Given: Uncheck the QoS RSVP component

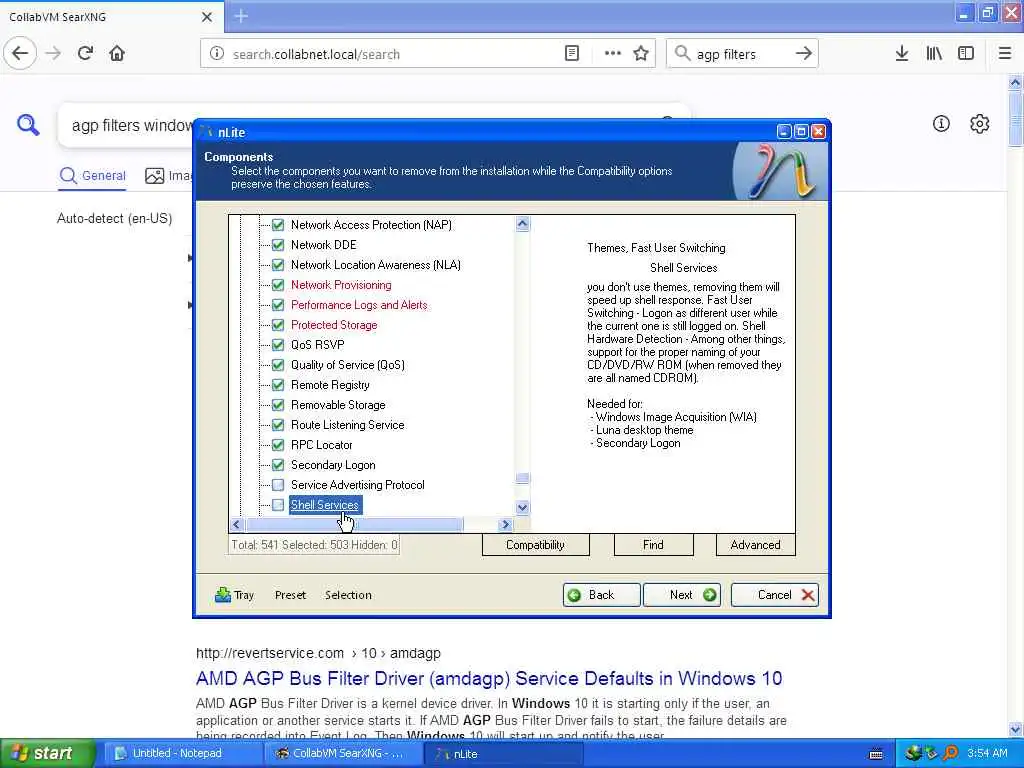Looking at the screenshot, I should coord(278,345).
